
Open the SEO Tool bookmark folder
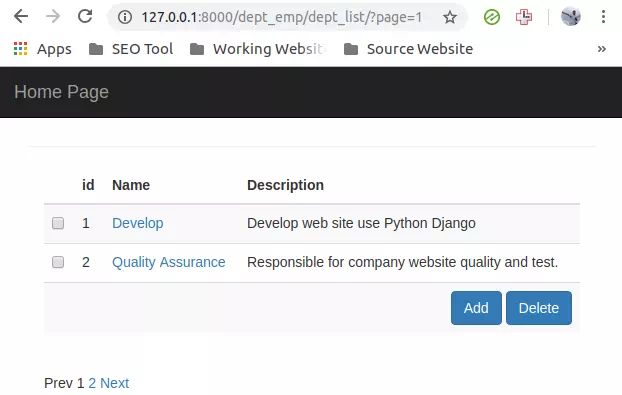131,49
